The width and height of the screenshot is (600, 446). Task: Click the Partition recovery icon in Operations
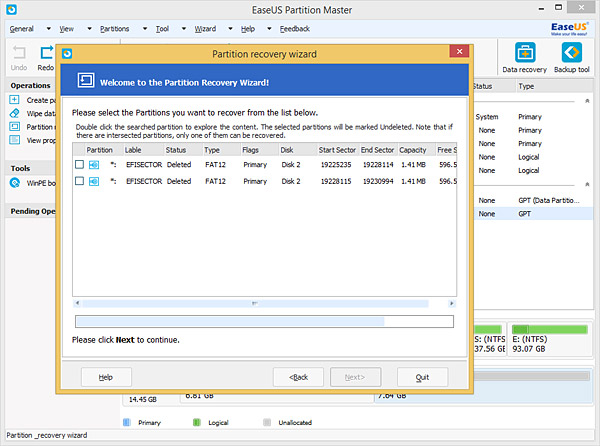coord(14,127)
